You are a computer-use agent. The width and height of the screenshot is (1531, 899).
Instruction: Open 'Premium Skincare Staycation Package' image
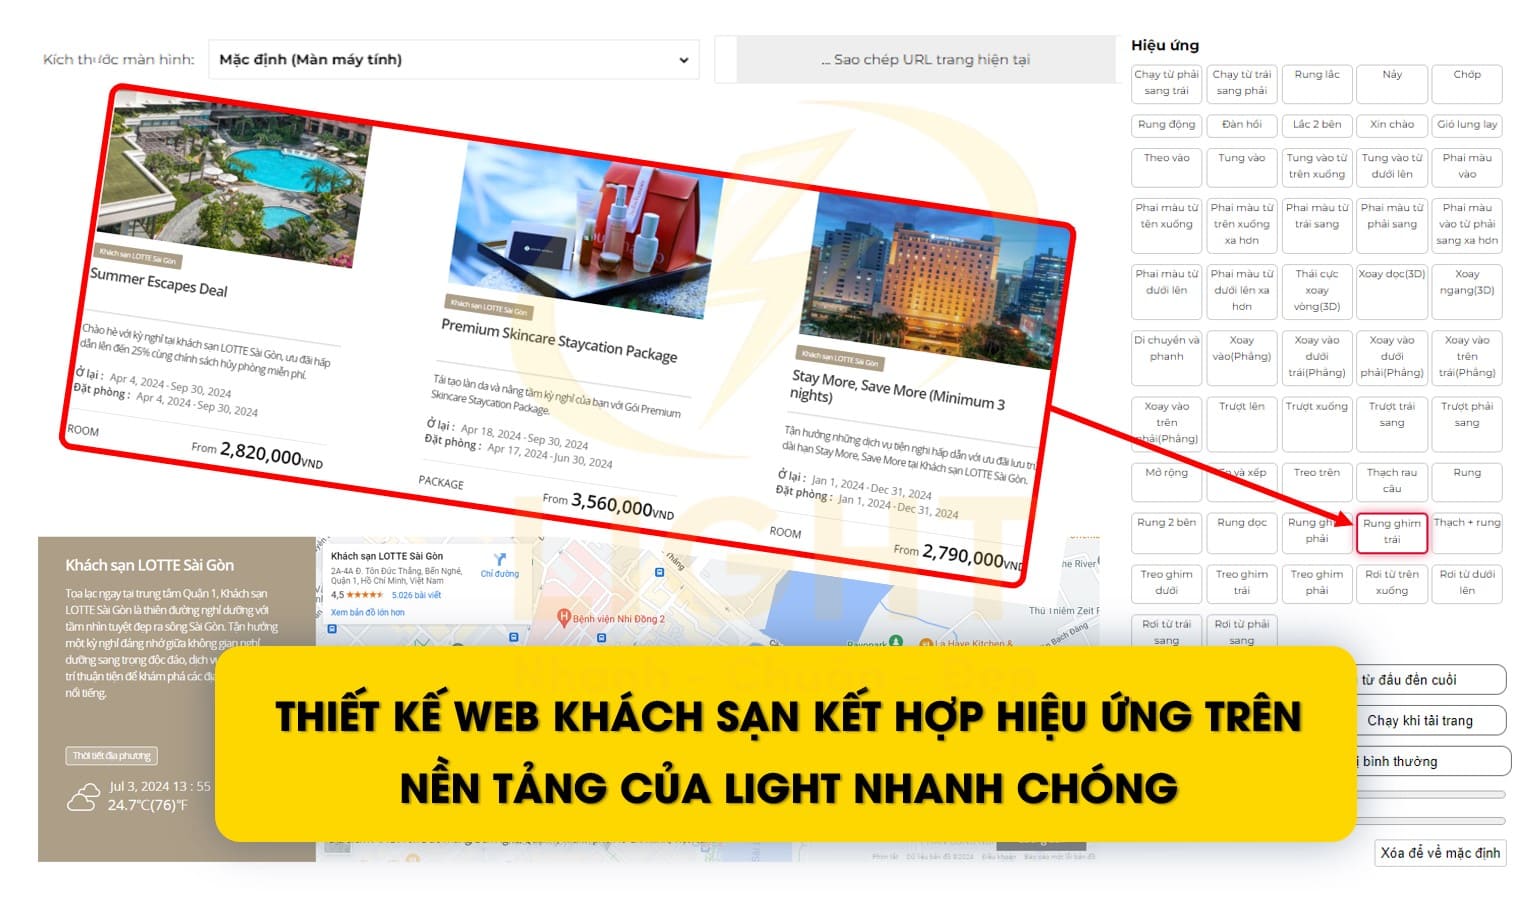click(x=586, y=233)
